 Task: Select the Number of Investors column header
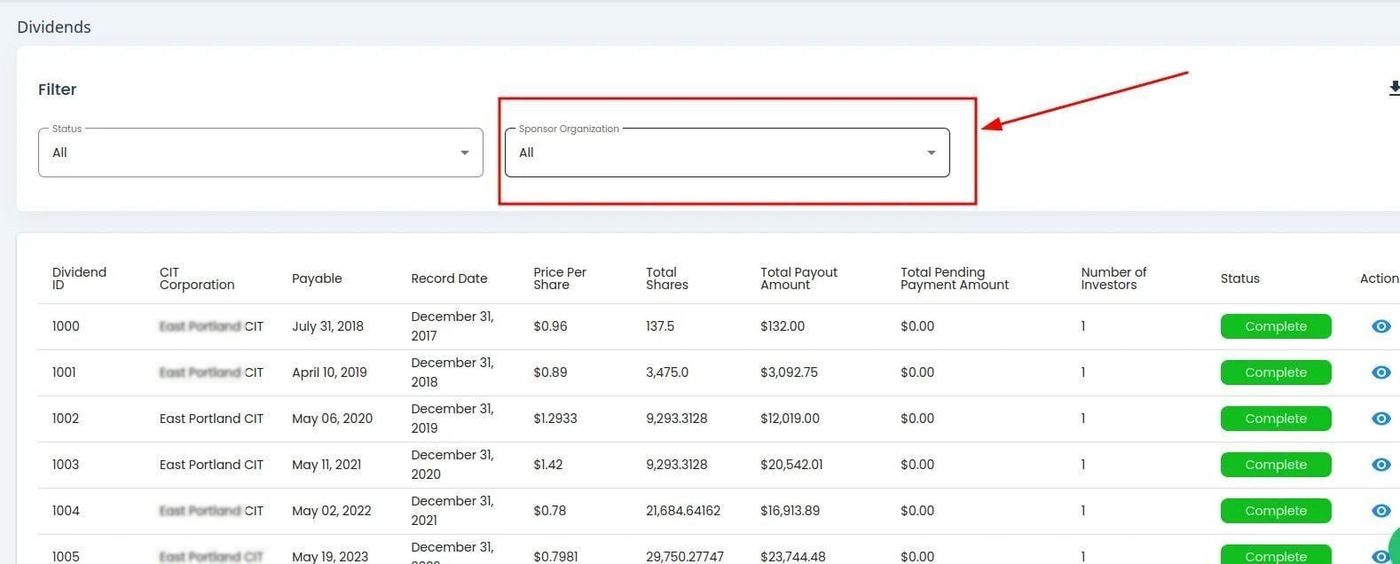(x=1113, y=279)
